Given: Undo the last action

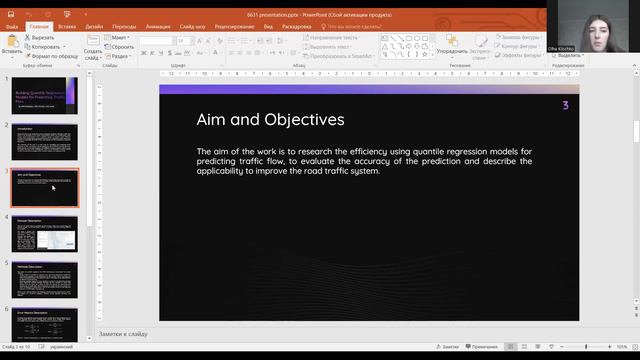Looking at the screenshot, I should (29, 14).
